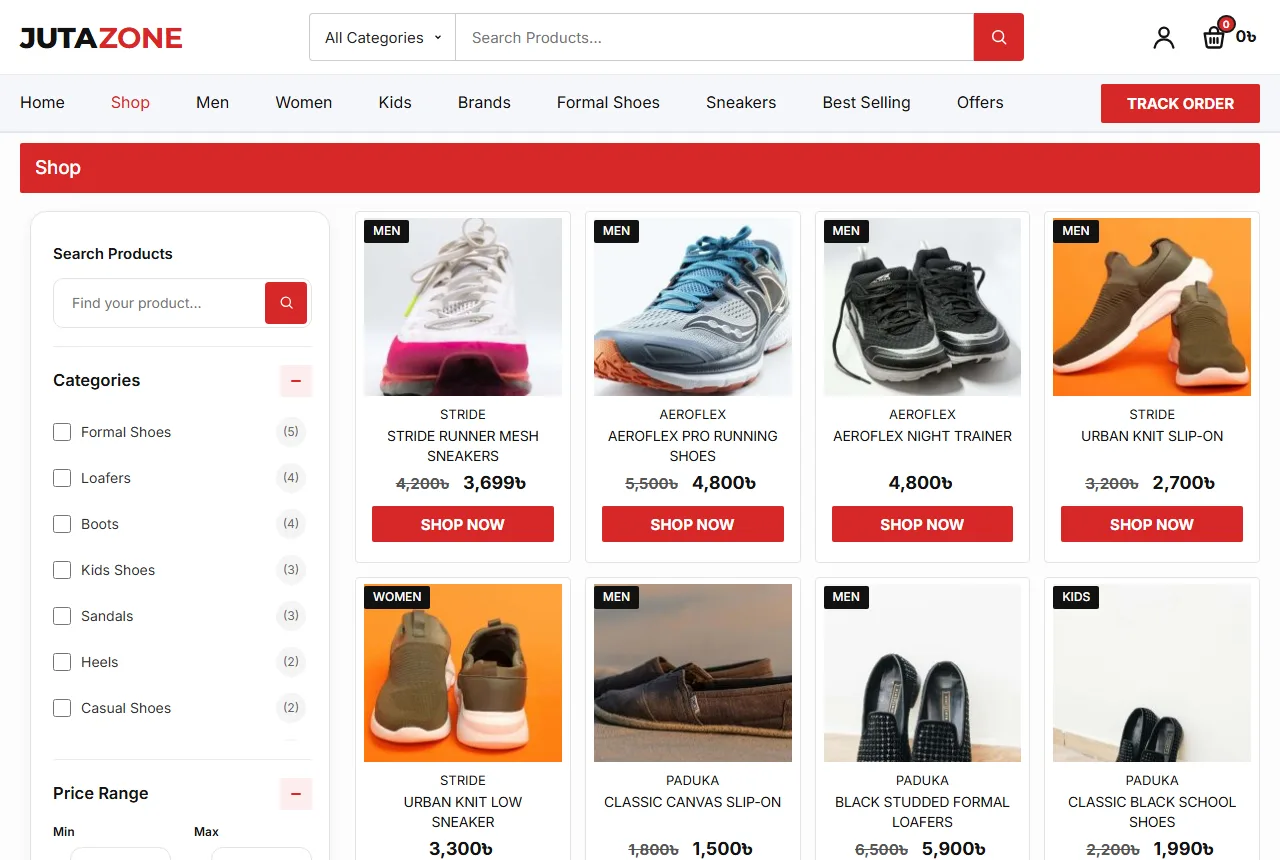Viewport: 1280px width, 860px height.
Task: Click Shop Now for Urban Knit Slip-On
Action: pyautogui.click(x=1152, y=524)
